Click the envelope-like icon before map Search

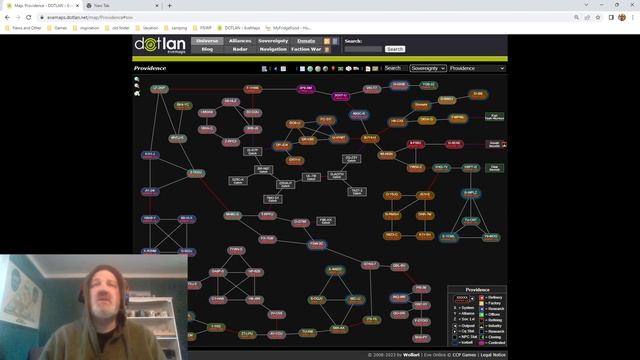(375, 69)
